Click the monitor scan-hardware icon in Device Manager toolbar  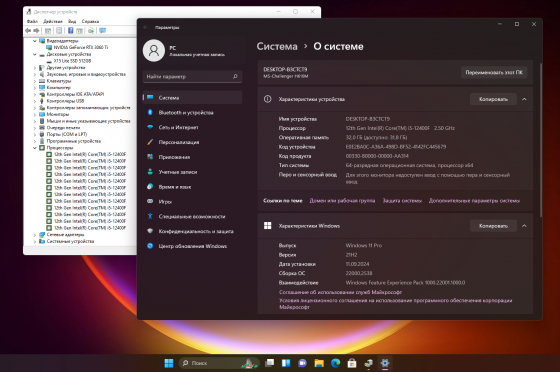point(102,31)
